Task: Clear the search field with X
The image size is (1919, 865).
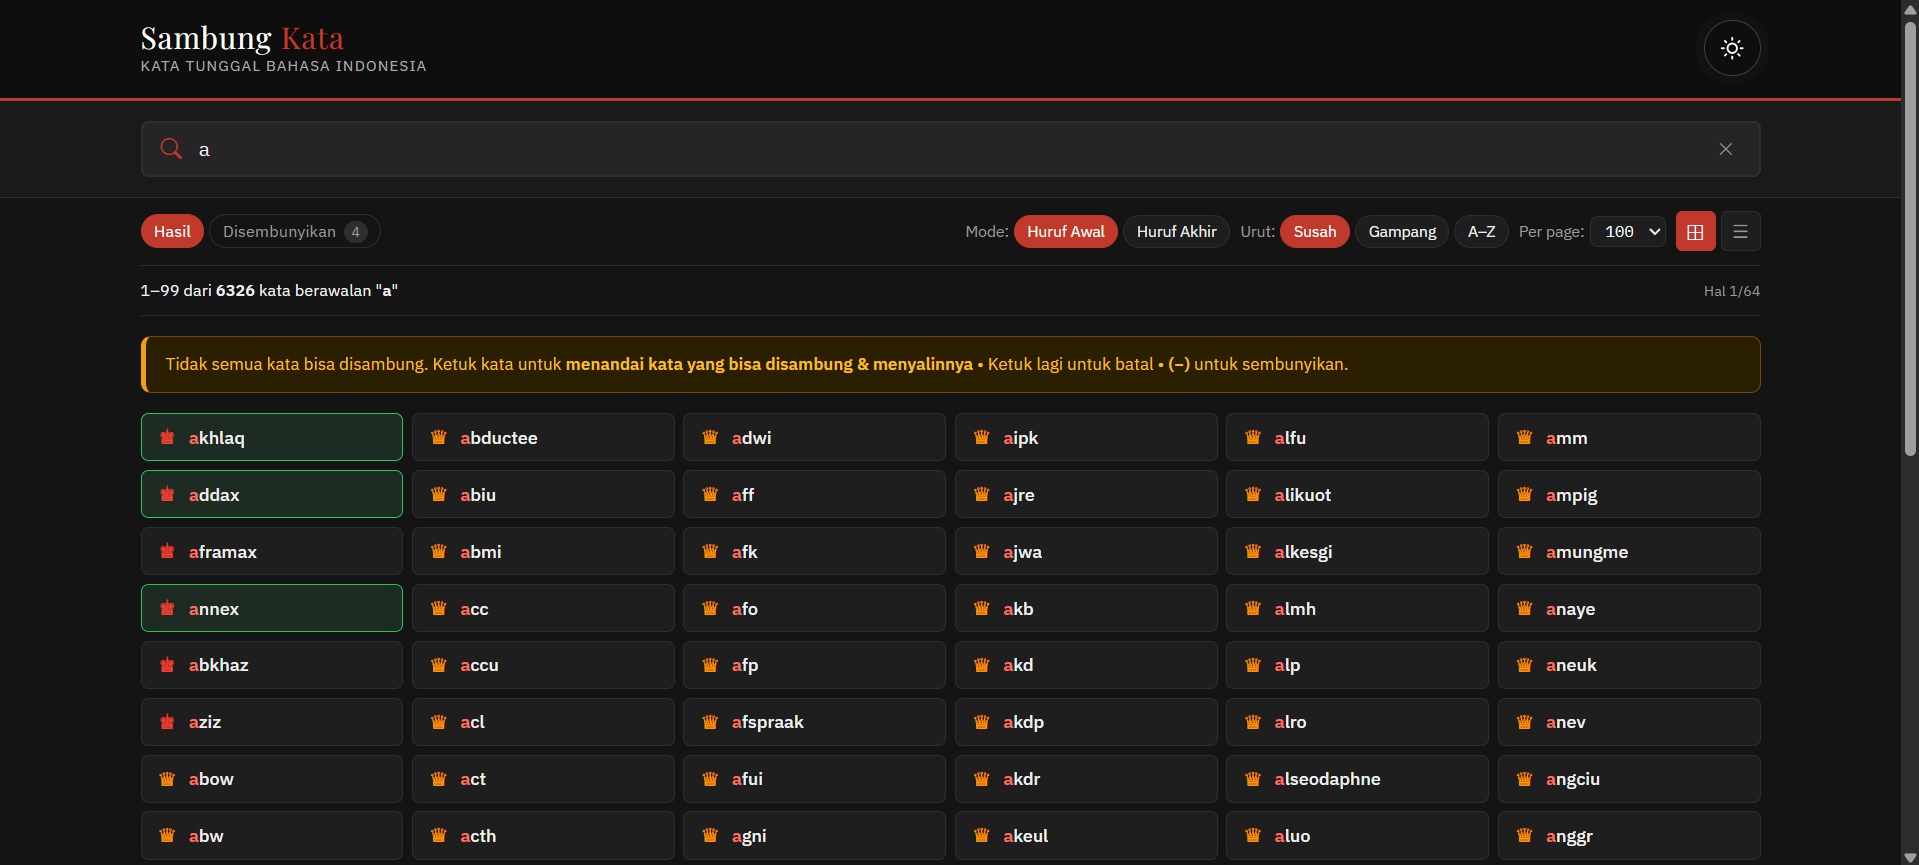Action: 1725,149
